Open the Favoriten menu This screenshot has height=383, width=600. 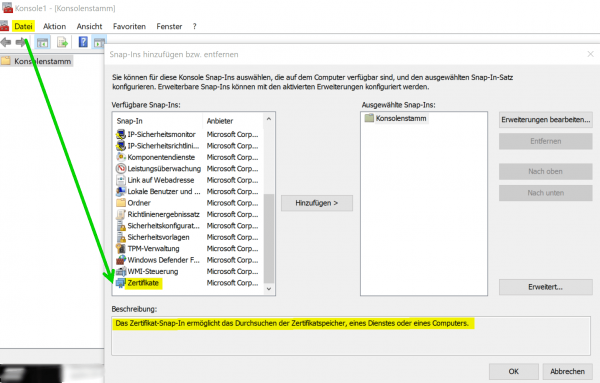pos(129,26)
